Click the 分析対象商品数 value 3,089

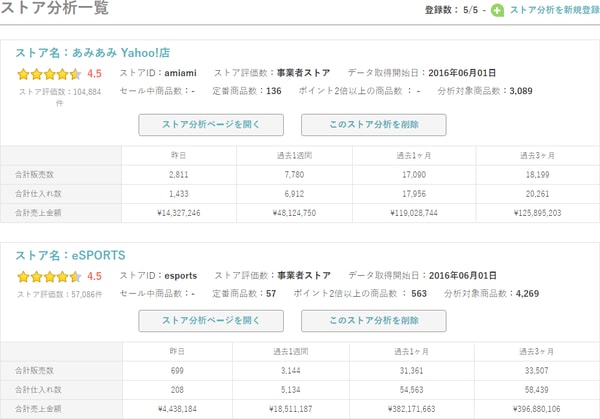point(521,91)
